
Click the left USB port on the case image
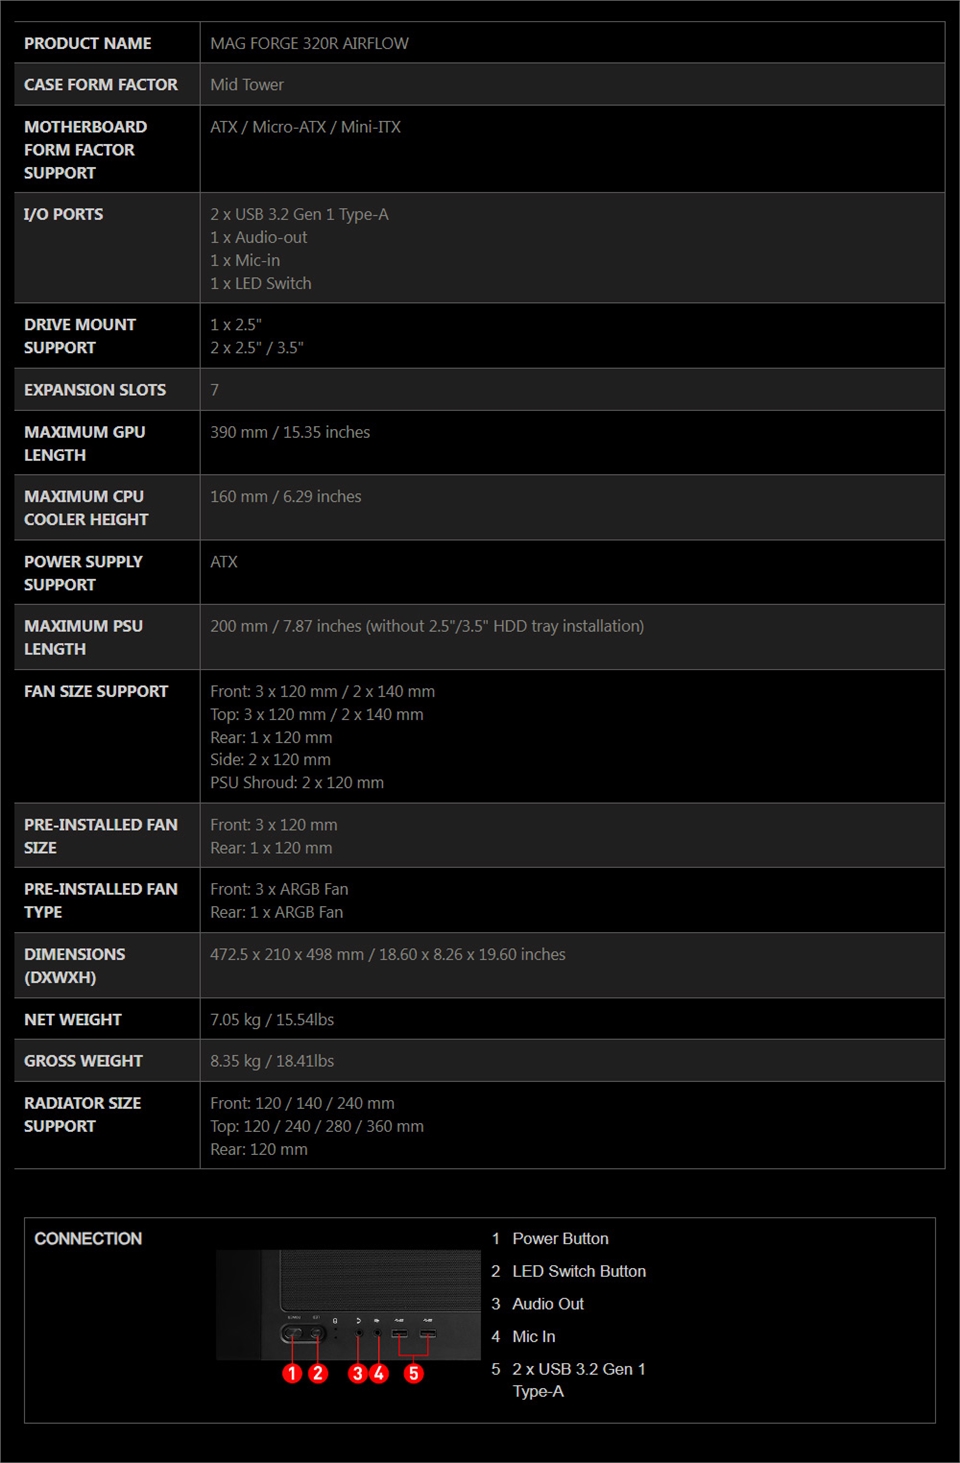400,1334
